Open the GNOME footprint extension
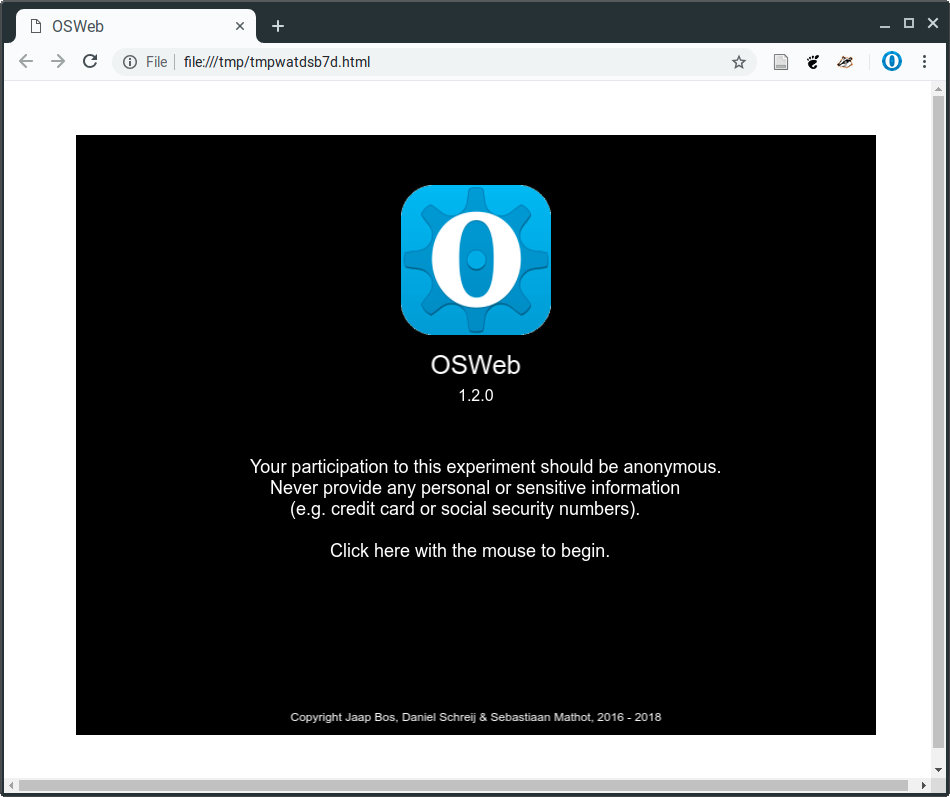This screenshot has height=797, width=950. [813, 62]
